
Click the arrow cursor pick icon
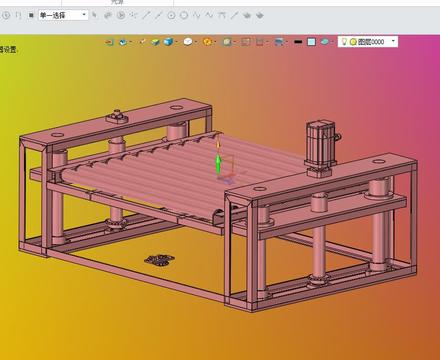(95, 15)
